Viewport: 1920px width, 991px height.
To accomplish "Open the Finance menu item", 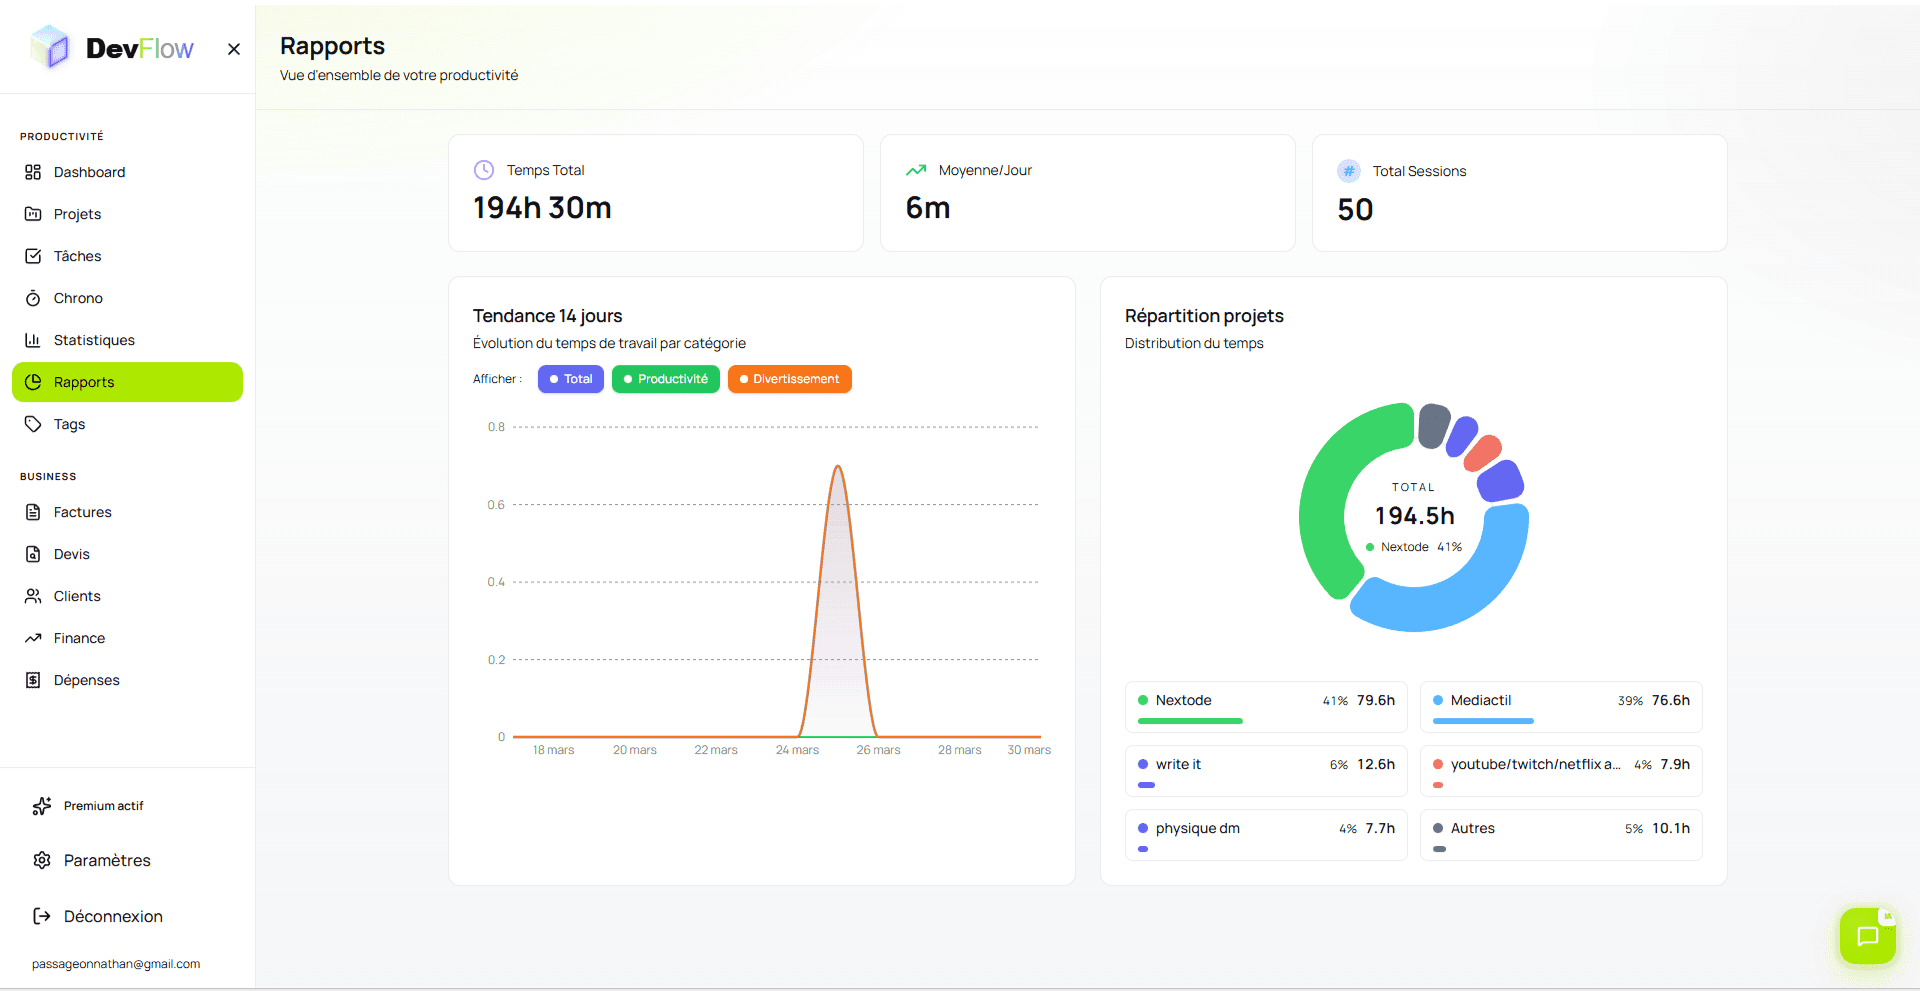I will [79, 638].
